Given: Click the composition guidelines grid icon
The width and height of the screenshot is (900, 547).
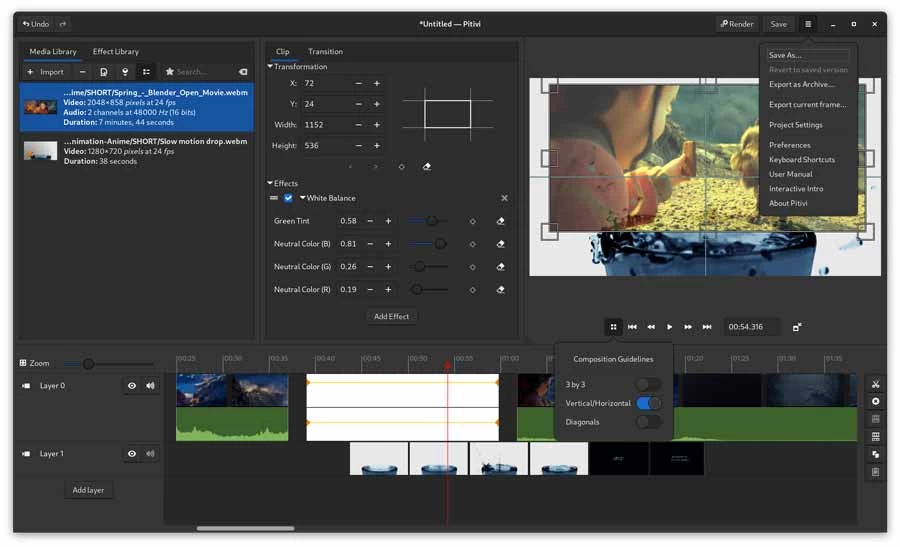Looking at the screenshot, I should click(613, 327).
